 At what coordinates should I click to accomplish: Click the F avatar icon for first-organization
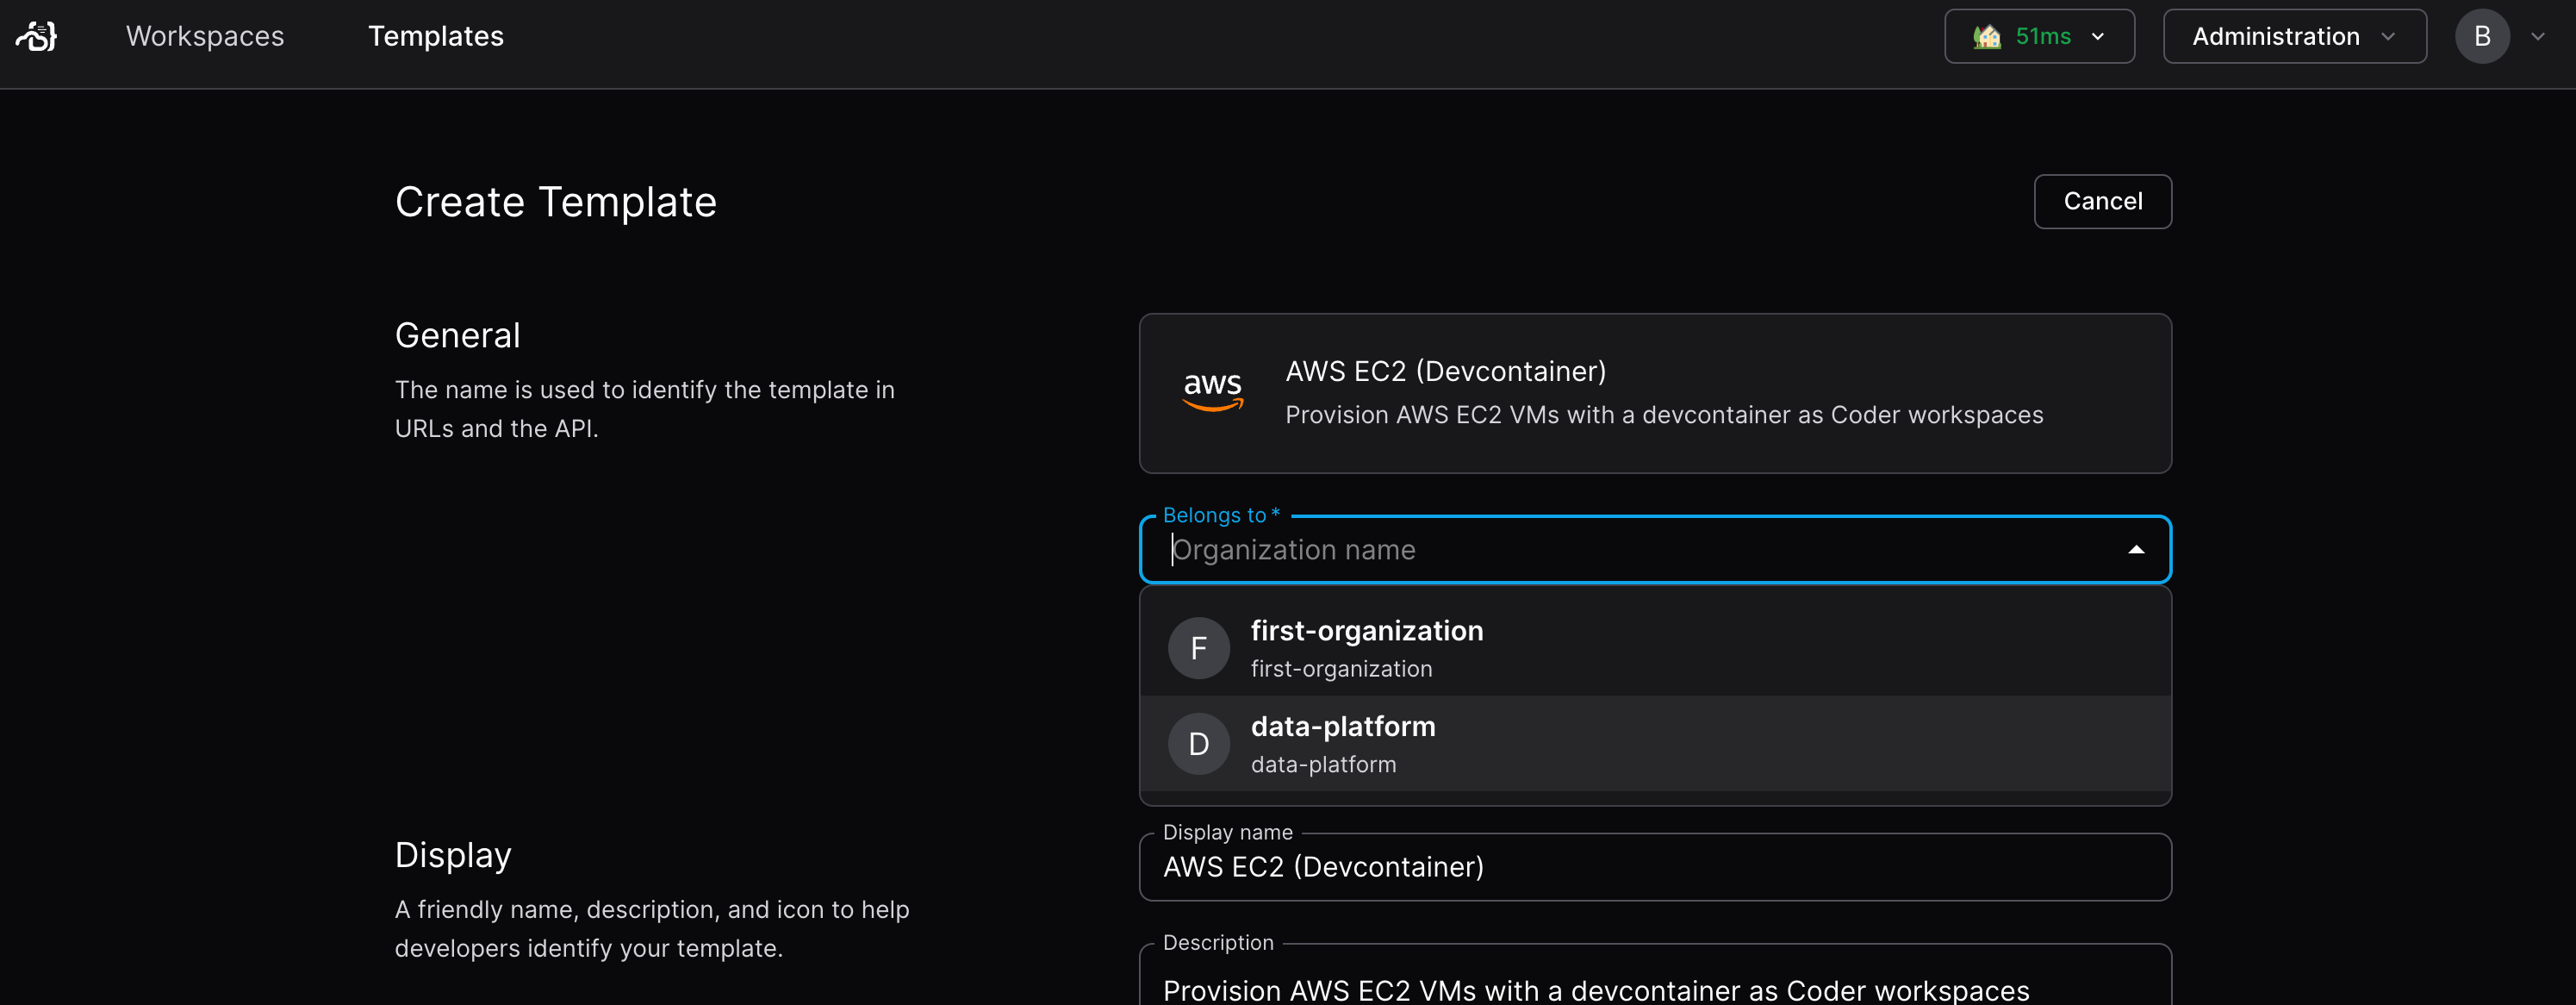pyautogui.click(x=1199, y=646)
